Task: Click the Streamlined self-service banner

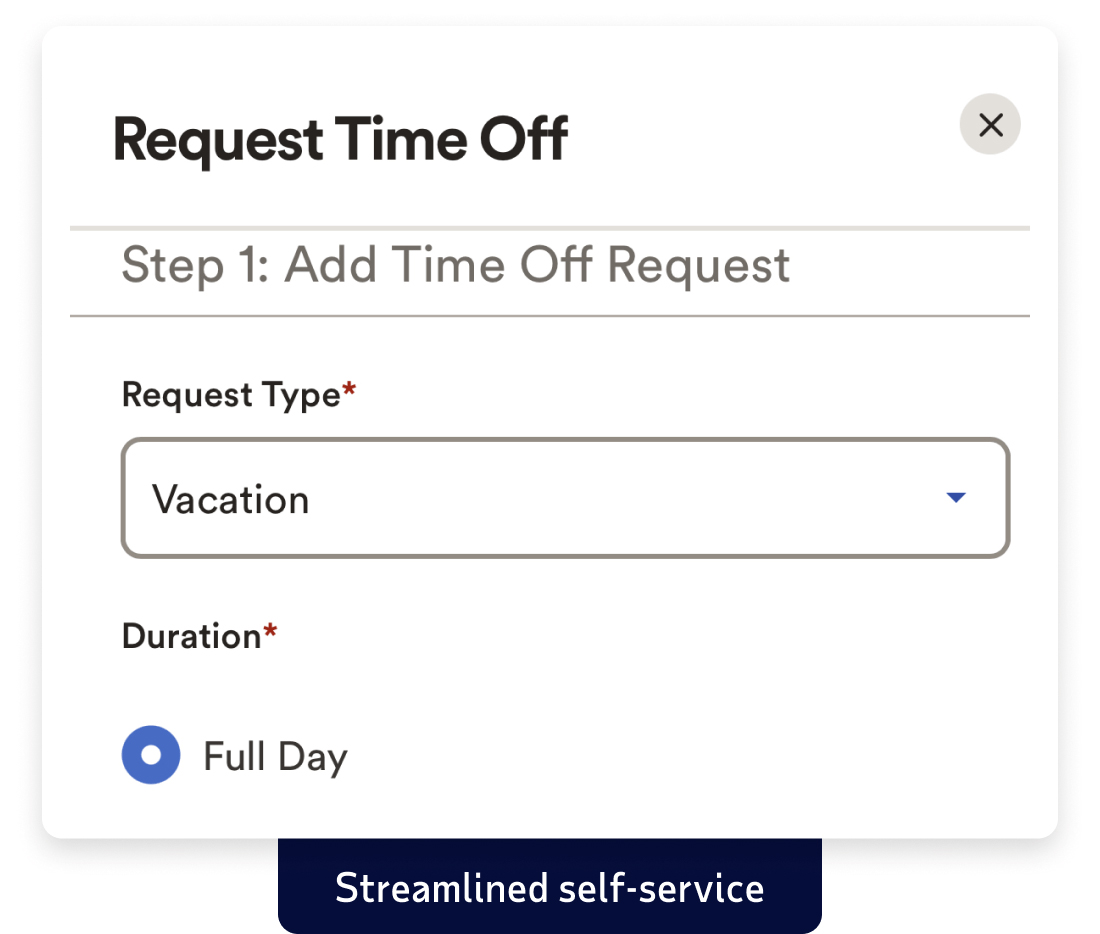Action: click(549, 886)
